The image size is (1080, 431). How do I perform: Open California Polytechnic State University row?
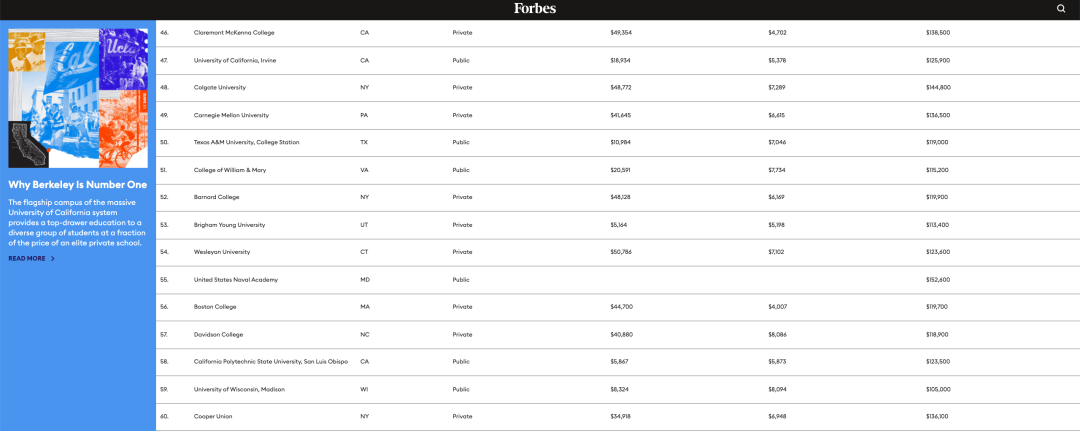coord(618,362)
